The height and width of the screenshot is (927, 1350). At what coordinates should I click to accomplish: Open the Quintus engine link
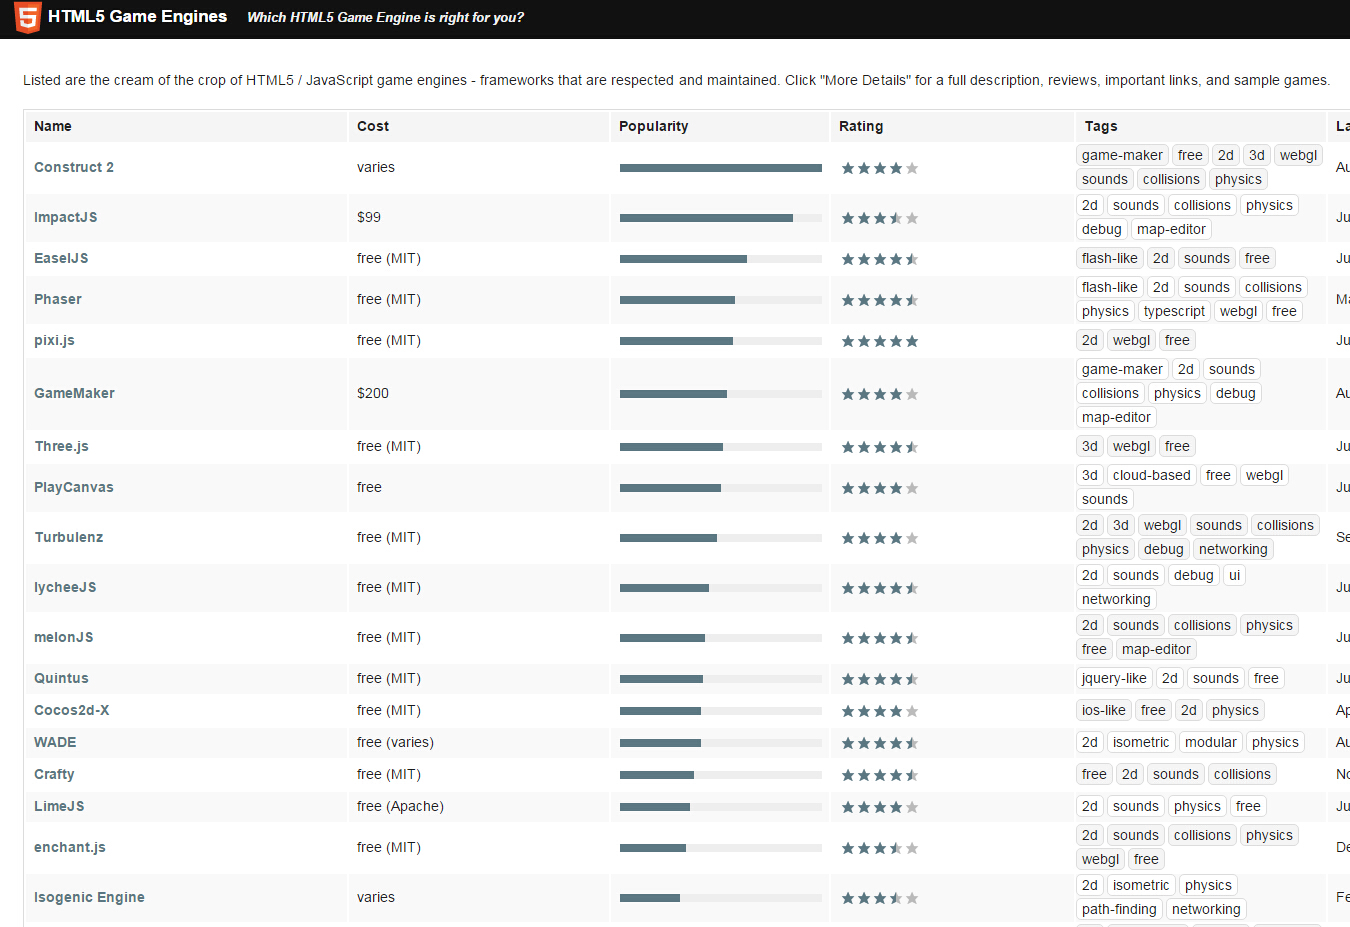point(61,678)
